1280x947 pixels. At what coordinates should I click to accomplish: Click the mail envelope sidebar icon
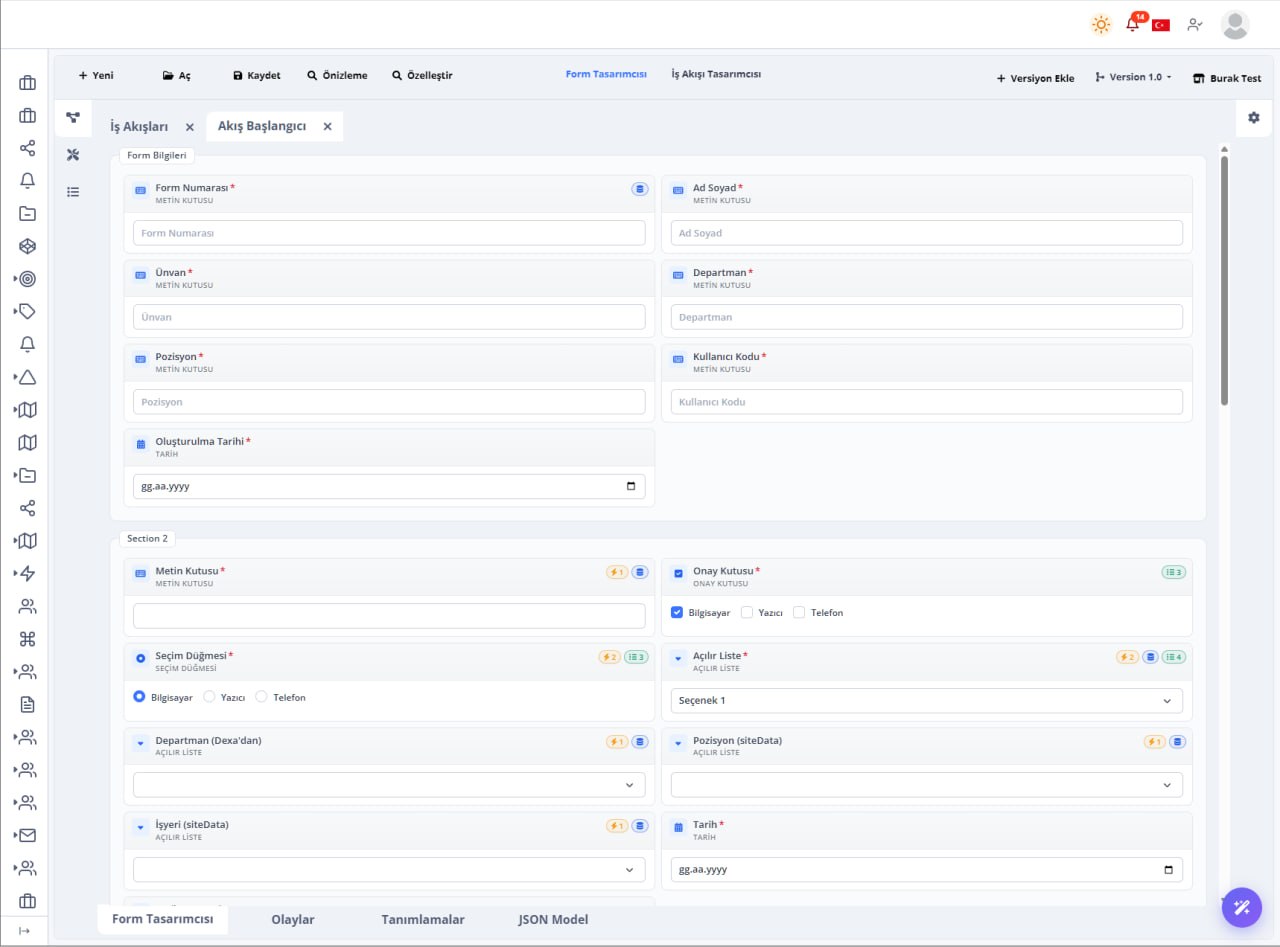pos(28,835)
